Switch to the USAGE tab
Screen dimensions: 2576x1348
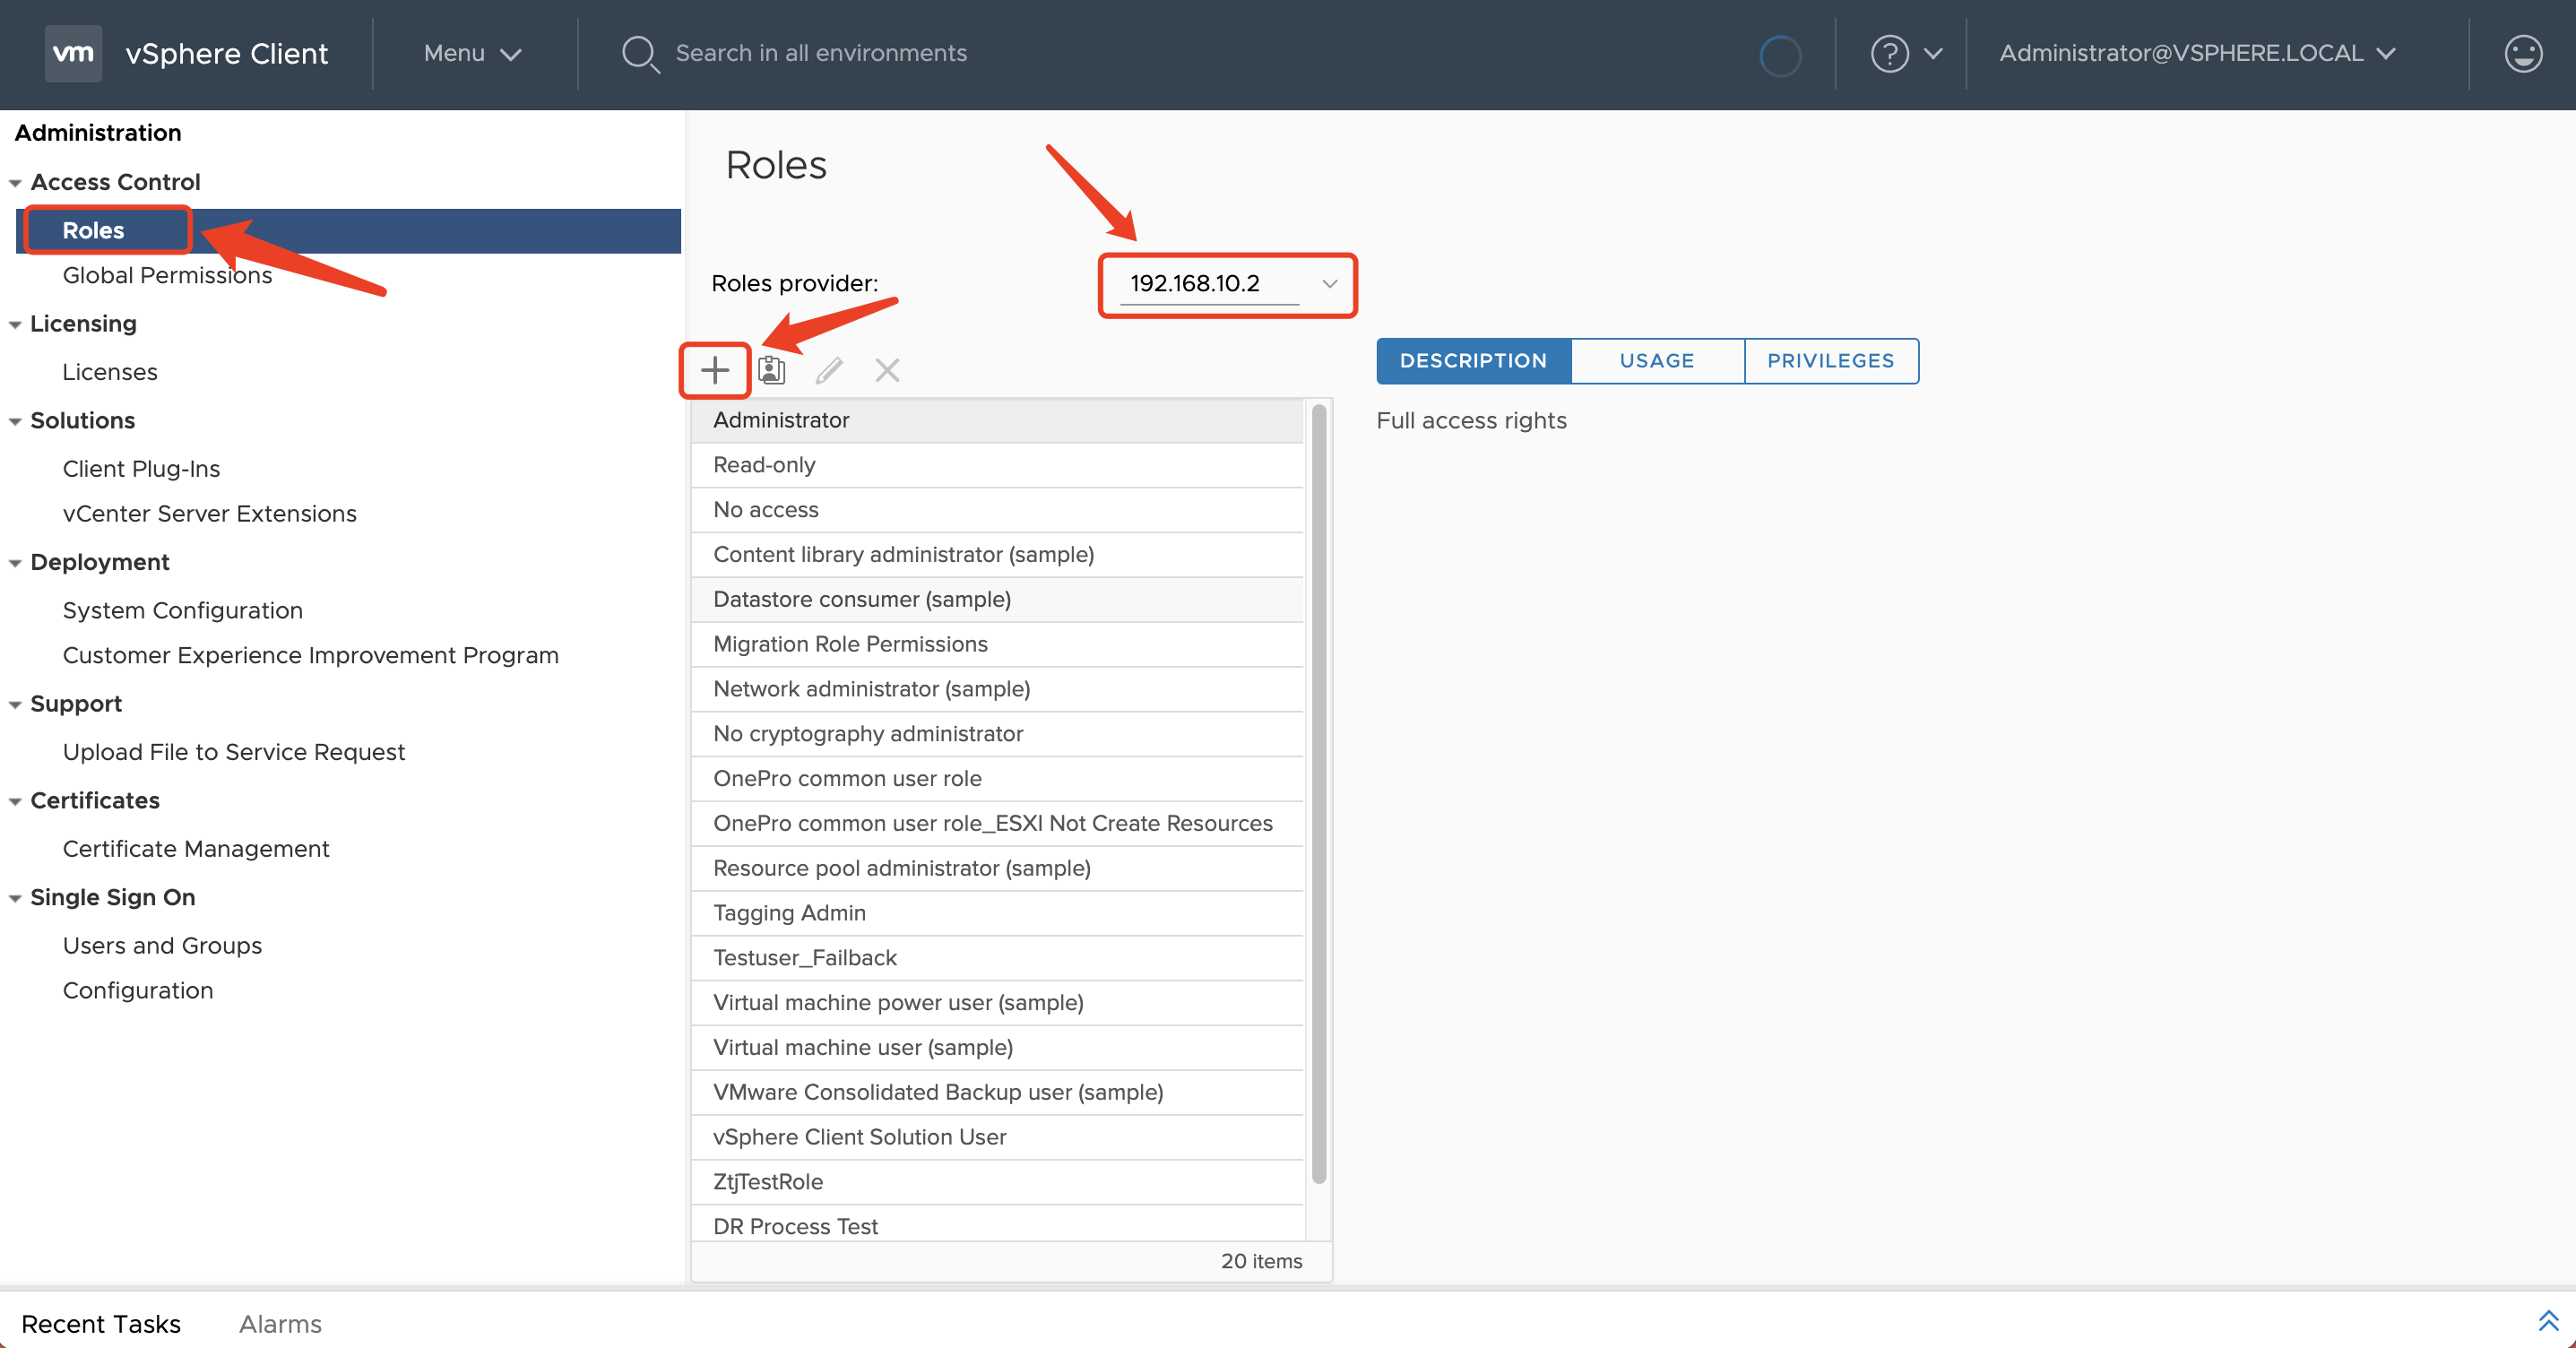(x=1657, y=361)
